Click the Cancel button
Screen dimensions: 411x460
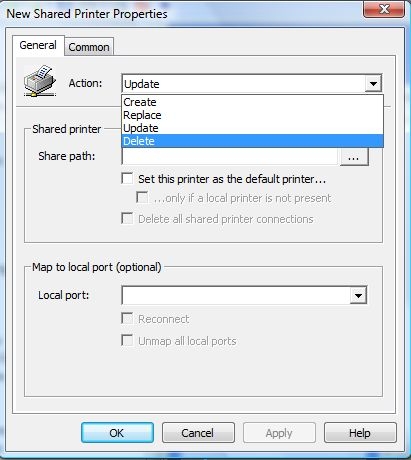[198, 433]
